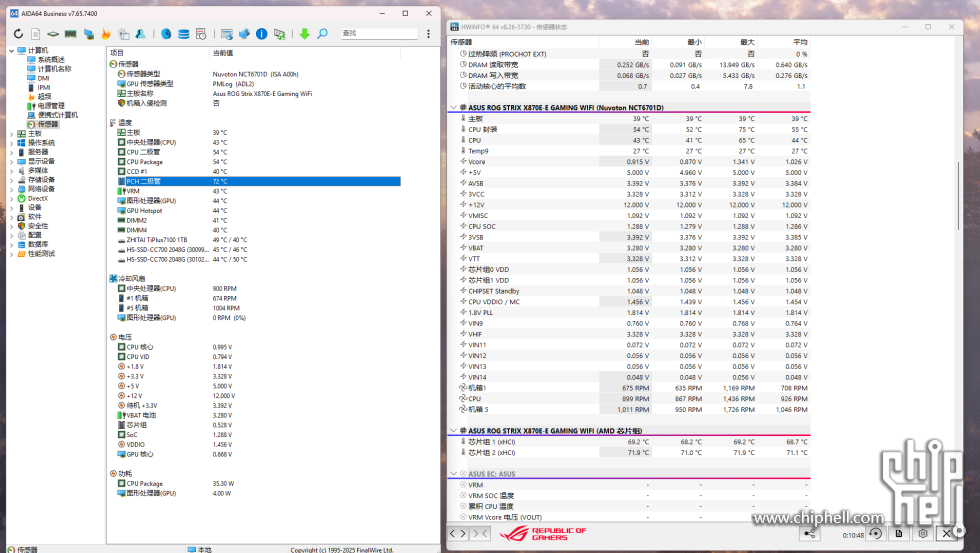
Task: Click the calendar schedule icon in AIDA64 toolbar
Action: point(201,34)
